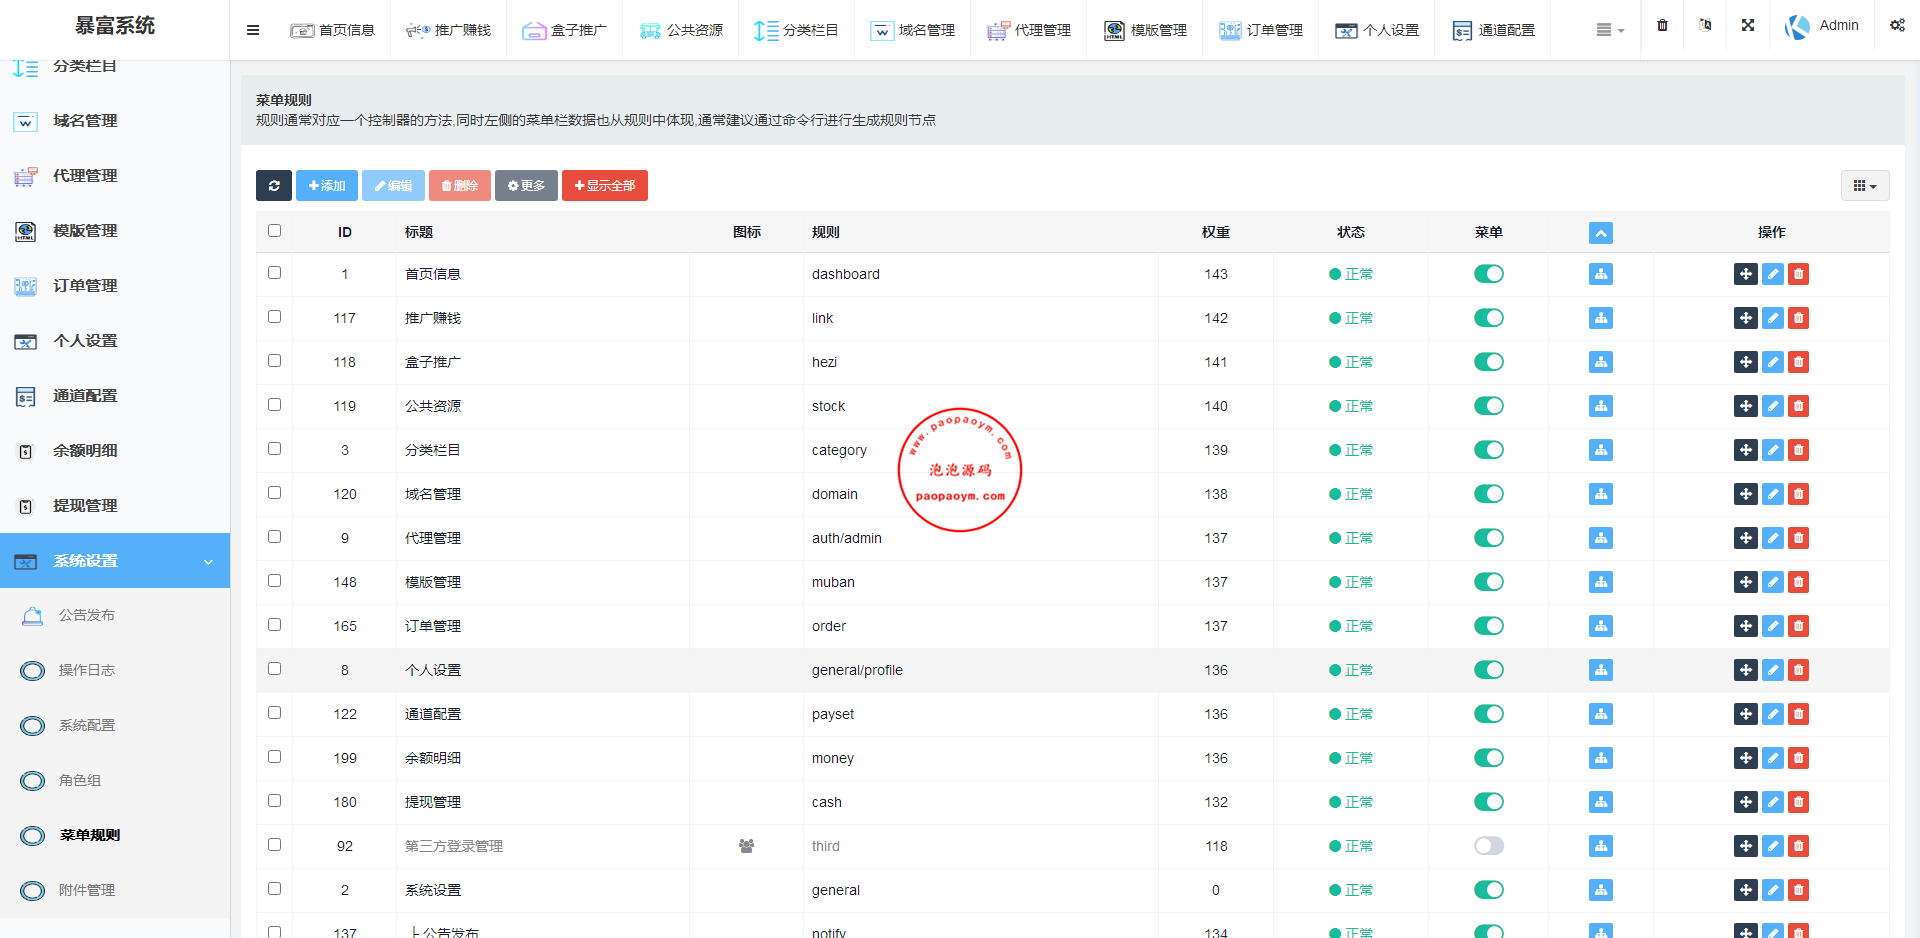Enable the menu switch for the third row
1920x938 pixels.
1489,846
